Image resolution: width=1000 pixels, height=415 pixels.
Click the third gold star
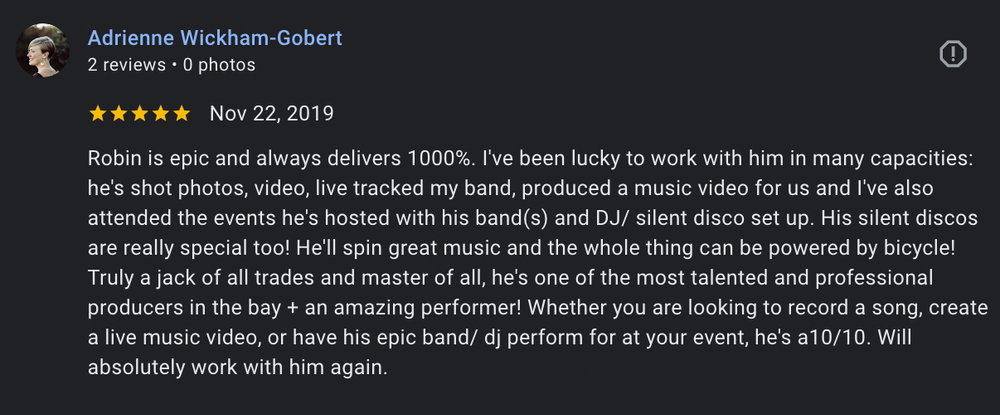coord(140,113)
